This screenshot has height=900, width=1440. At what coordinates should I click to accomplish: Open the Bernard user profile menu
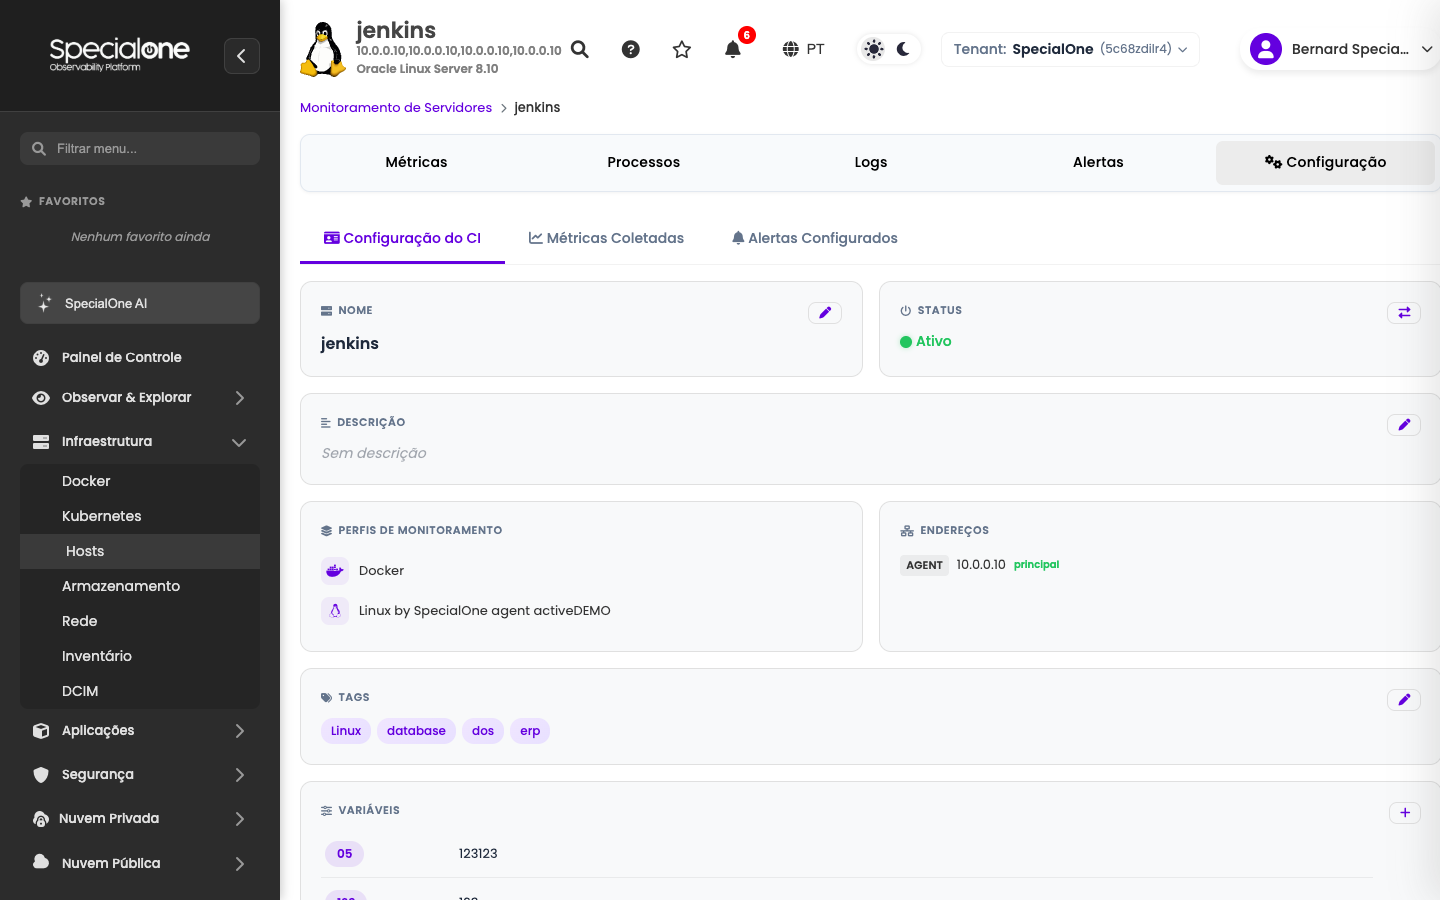tap(1340, 49)
